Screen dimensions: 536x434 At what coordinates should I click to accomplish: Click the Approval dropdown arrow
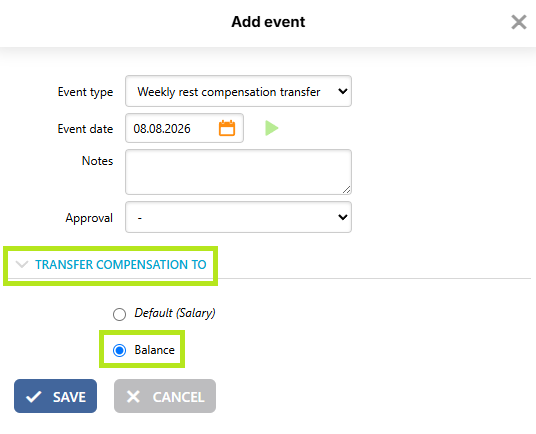coord(343,217)
